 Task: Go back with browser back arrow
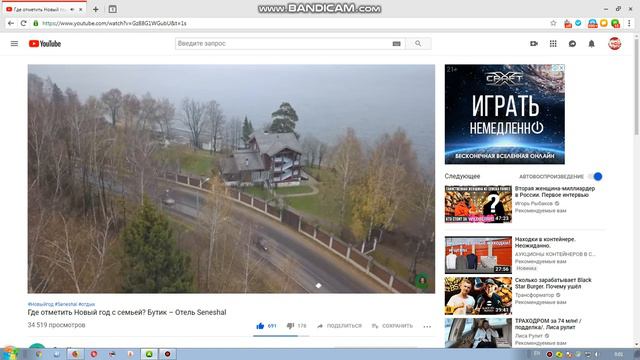[x=11, y=23]
